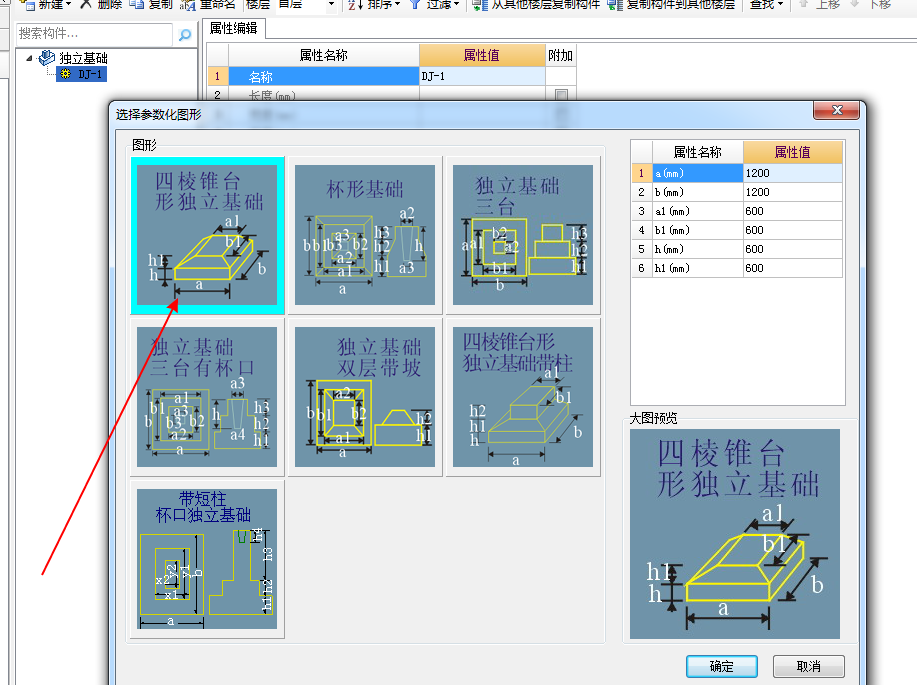Select the 四棱锥台形独立基础带柱 shape thumbnail
The image size is (917, 685).
tap(523, 397)
